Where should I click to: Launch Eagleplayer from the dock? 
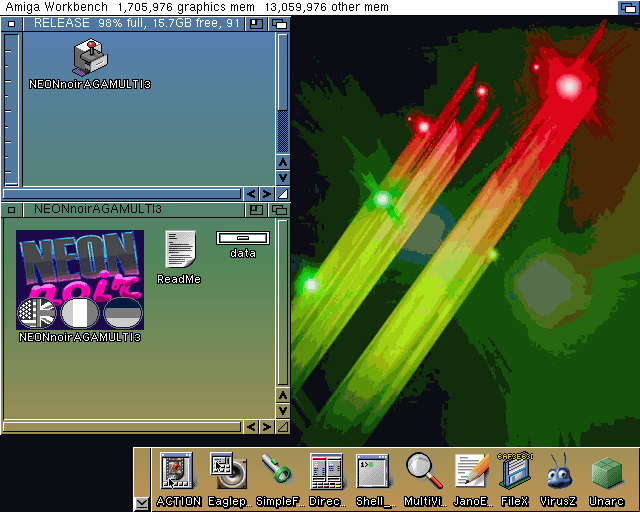click(229, 470)
